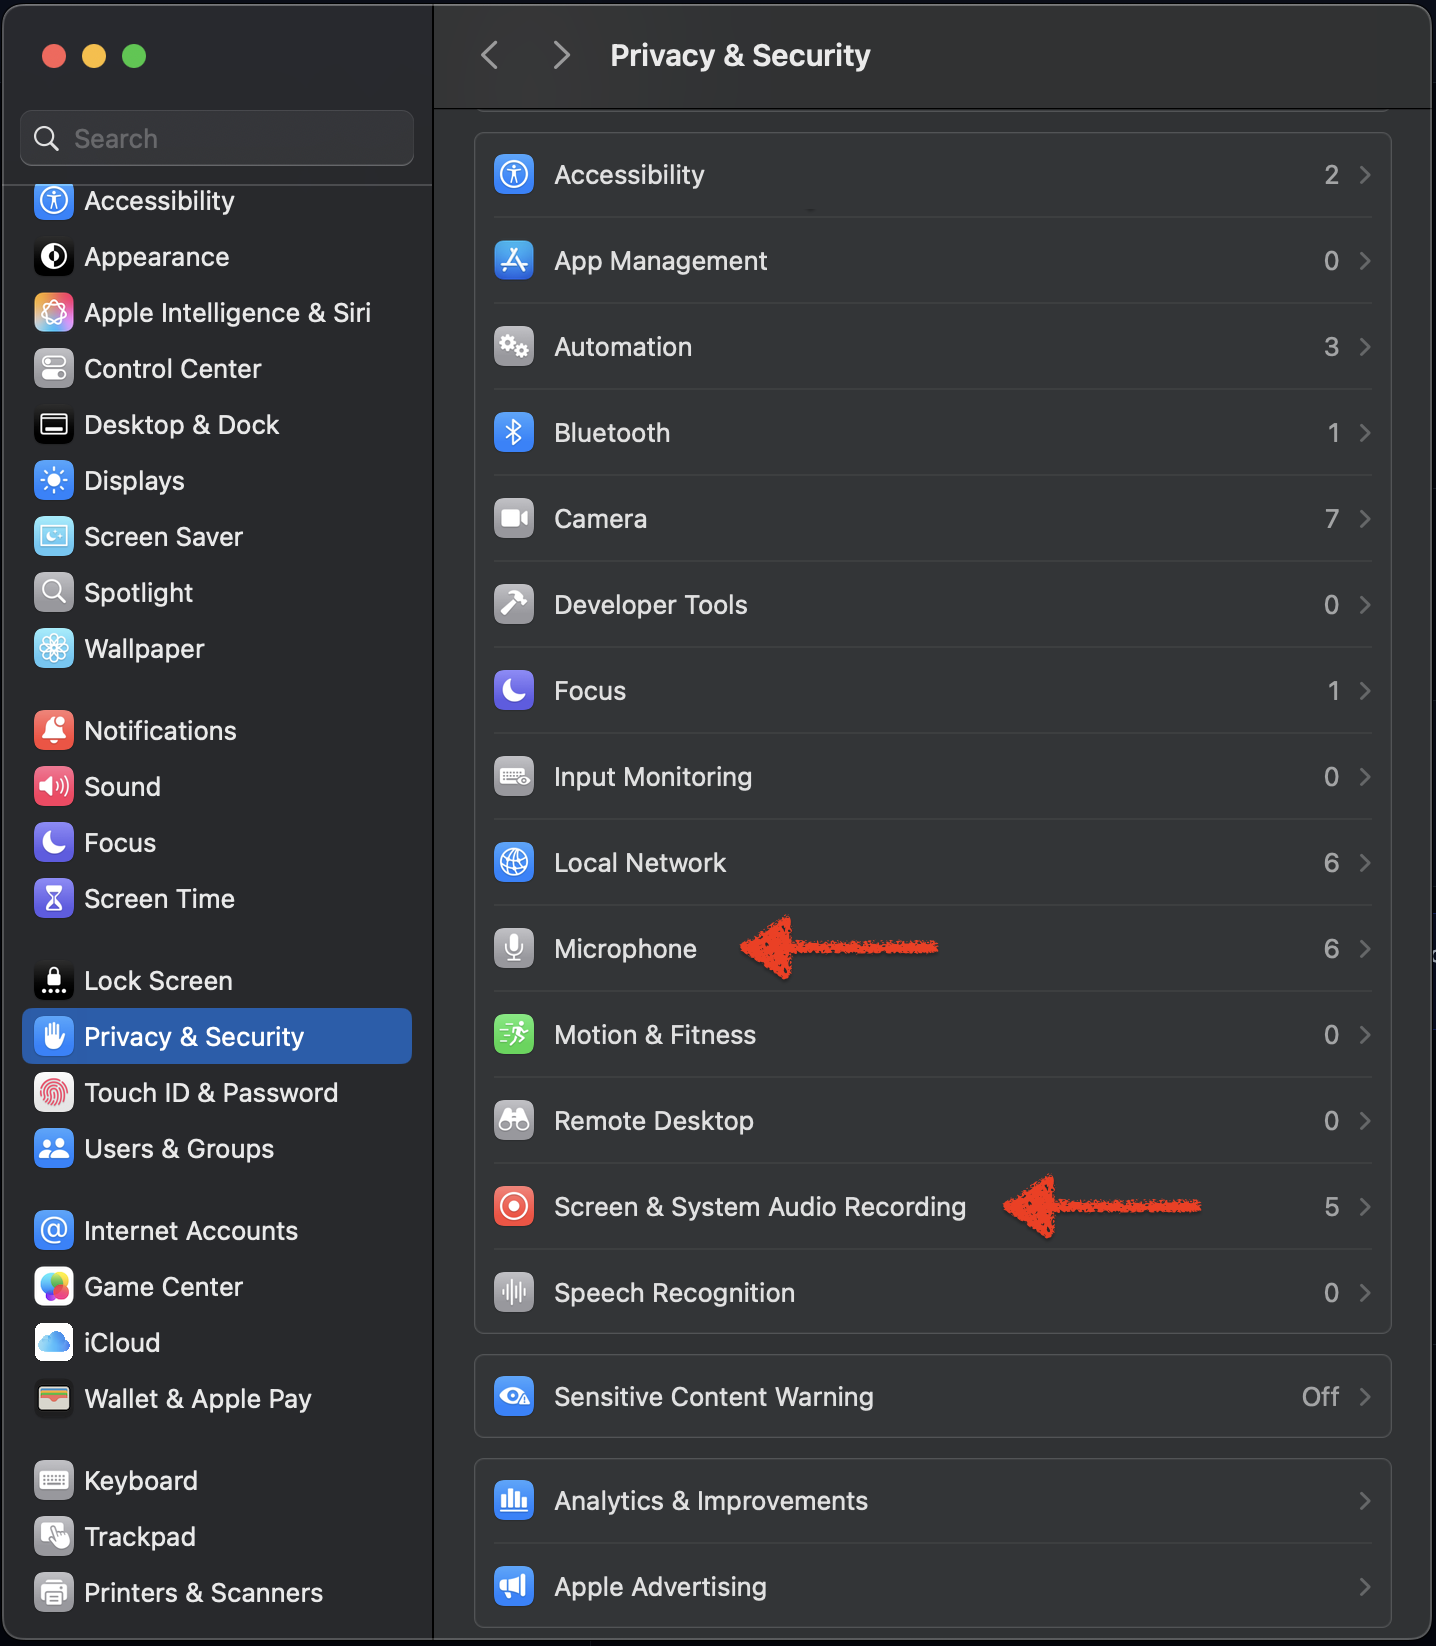1436x1646 pixels.
Task: Click the Screen Time hourglass icon
Action: (x=54, y=899)
